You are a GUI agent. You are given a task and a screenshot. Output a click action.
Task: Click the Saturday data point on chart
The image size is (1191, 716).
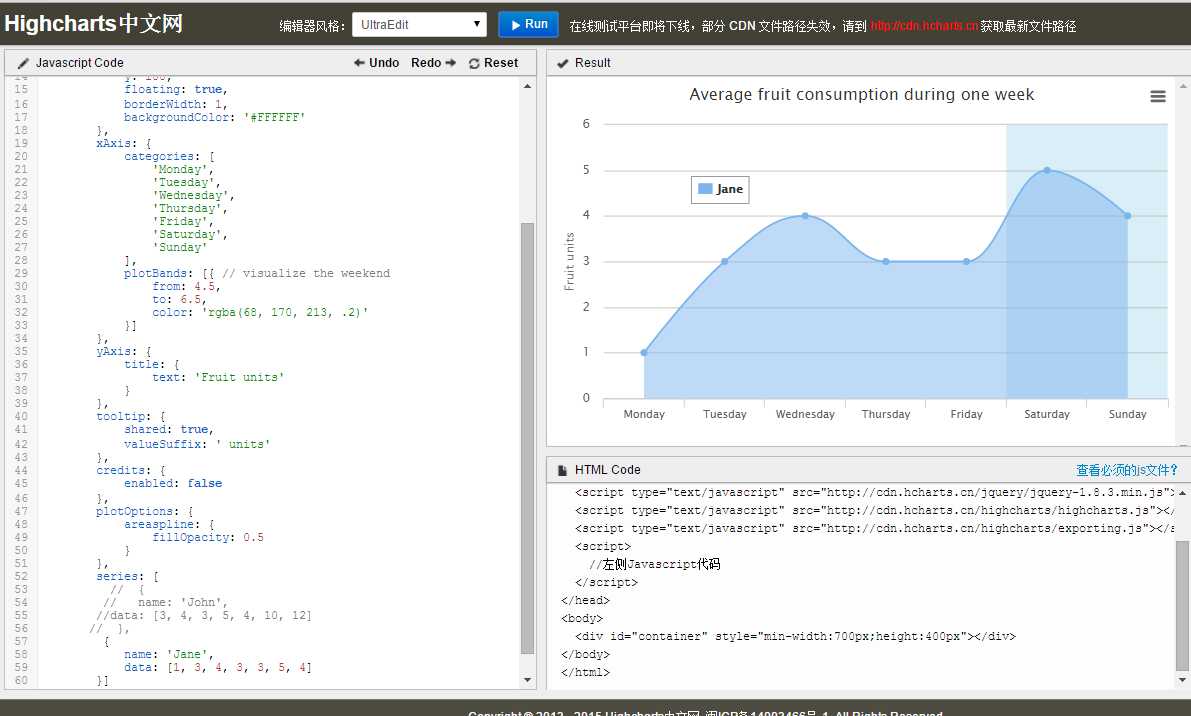(1047, 170)
